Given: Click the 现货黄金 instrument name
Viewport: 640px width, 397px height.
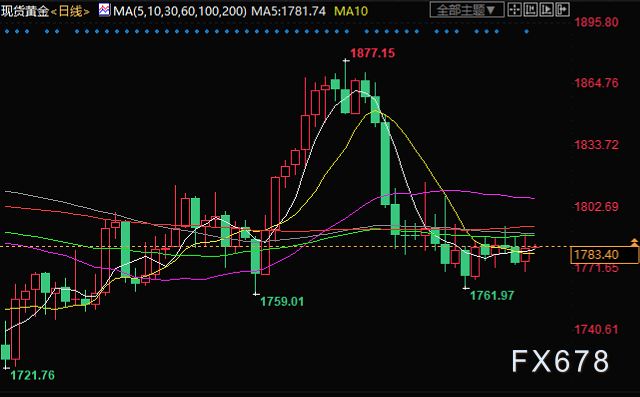Looking at the screenshot, I should point(25,11).
